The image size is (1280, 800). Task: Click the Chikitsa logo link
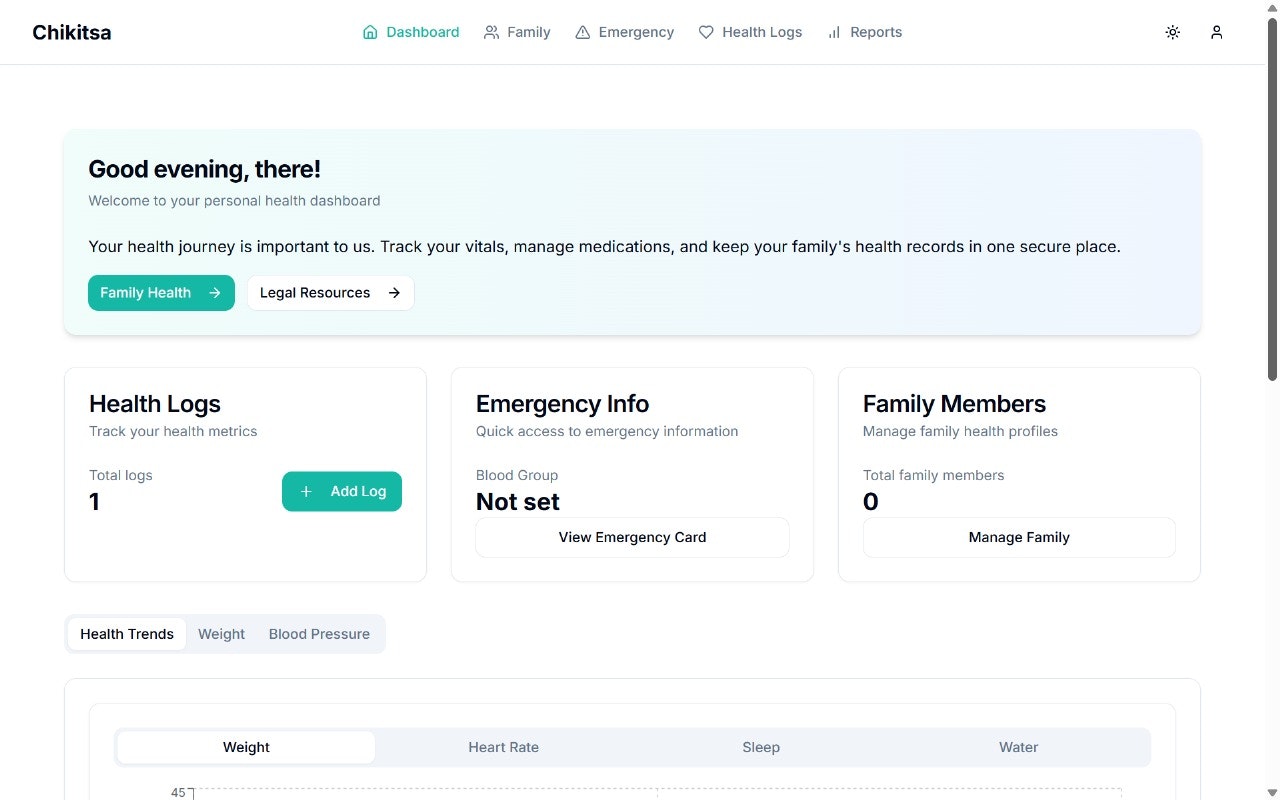click(x=72, y=32)
